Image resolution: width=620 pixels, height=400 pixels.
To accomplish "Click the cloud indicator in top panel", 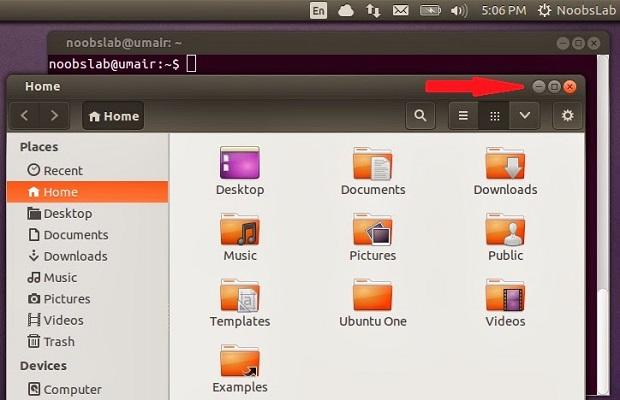I will pos(346,11).
